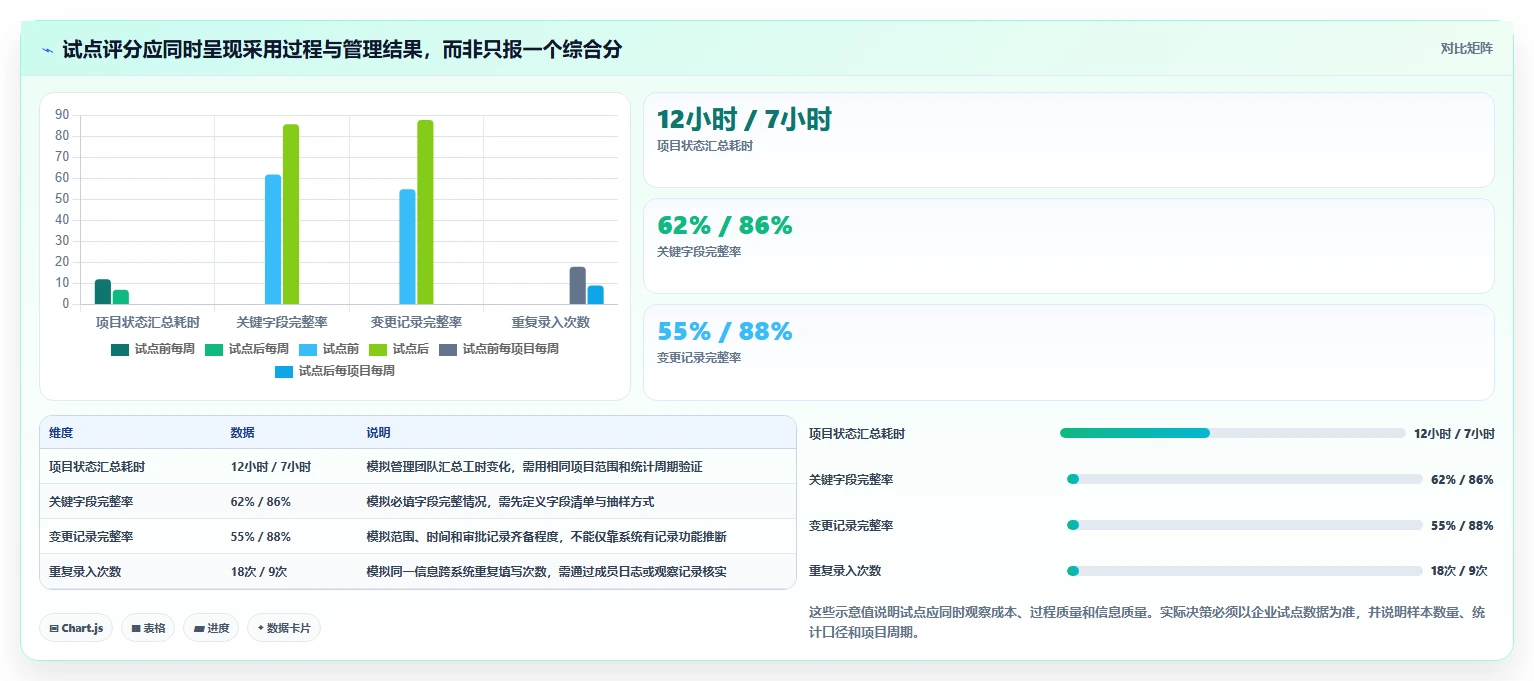This screenshot has width=1534, height=681.
Task: Click the dark teal swatch for 试点前每周
Action: coord(120,349)
